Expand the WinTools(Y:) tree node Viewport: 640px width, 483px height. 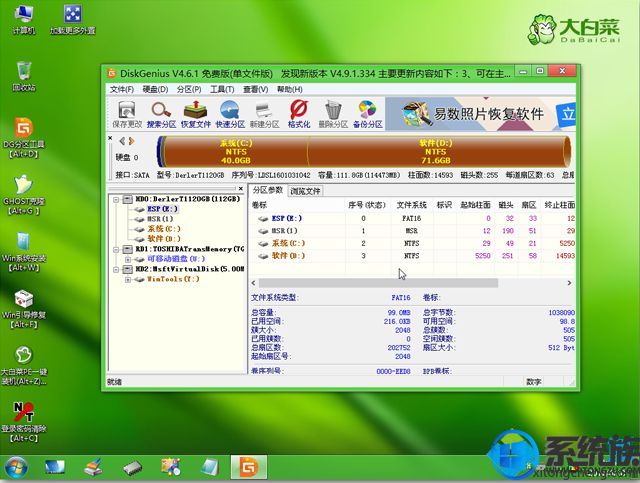[x=128, y=279]
